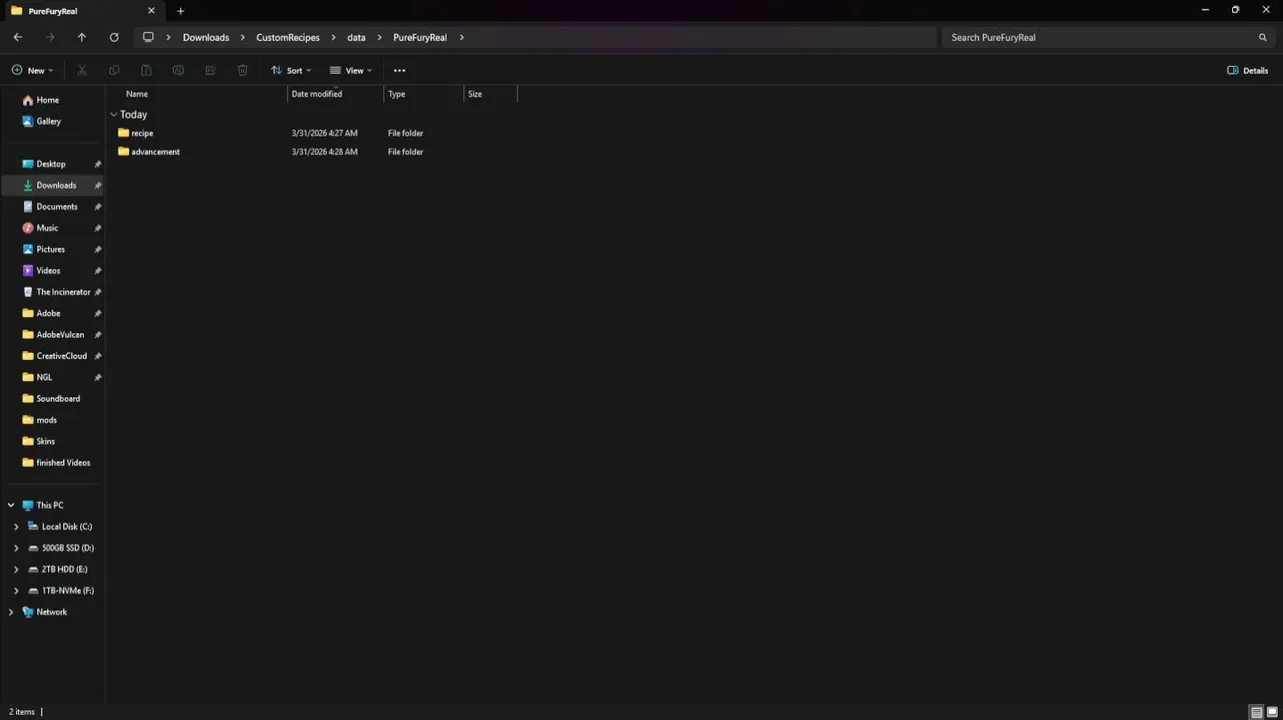Expand 2TB HDD (E:) node
Screen dimensions: 1283x720
click(x=16, y=569)
